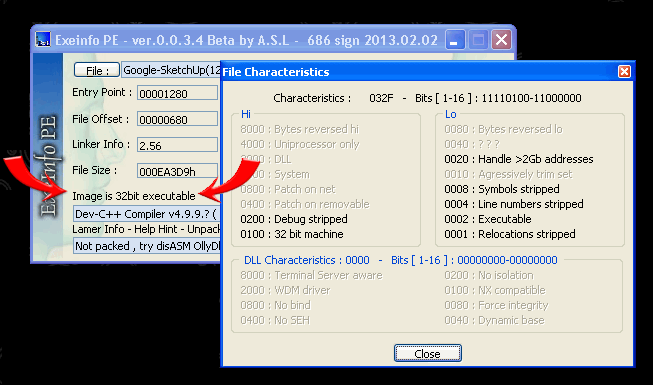The image size is (653, 385).
Task: Click '0002 : Executable' entry
Action: (x=488, y=219)
